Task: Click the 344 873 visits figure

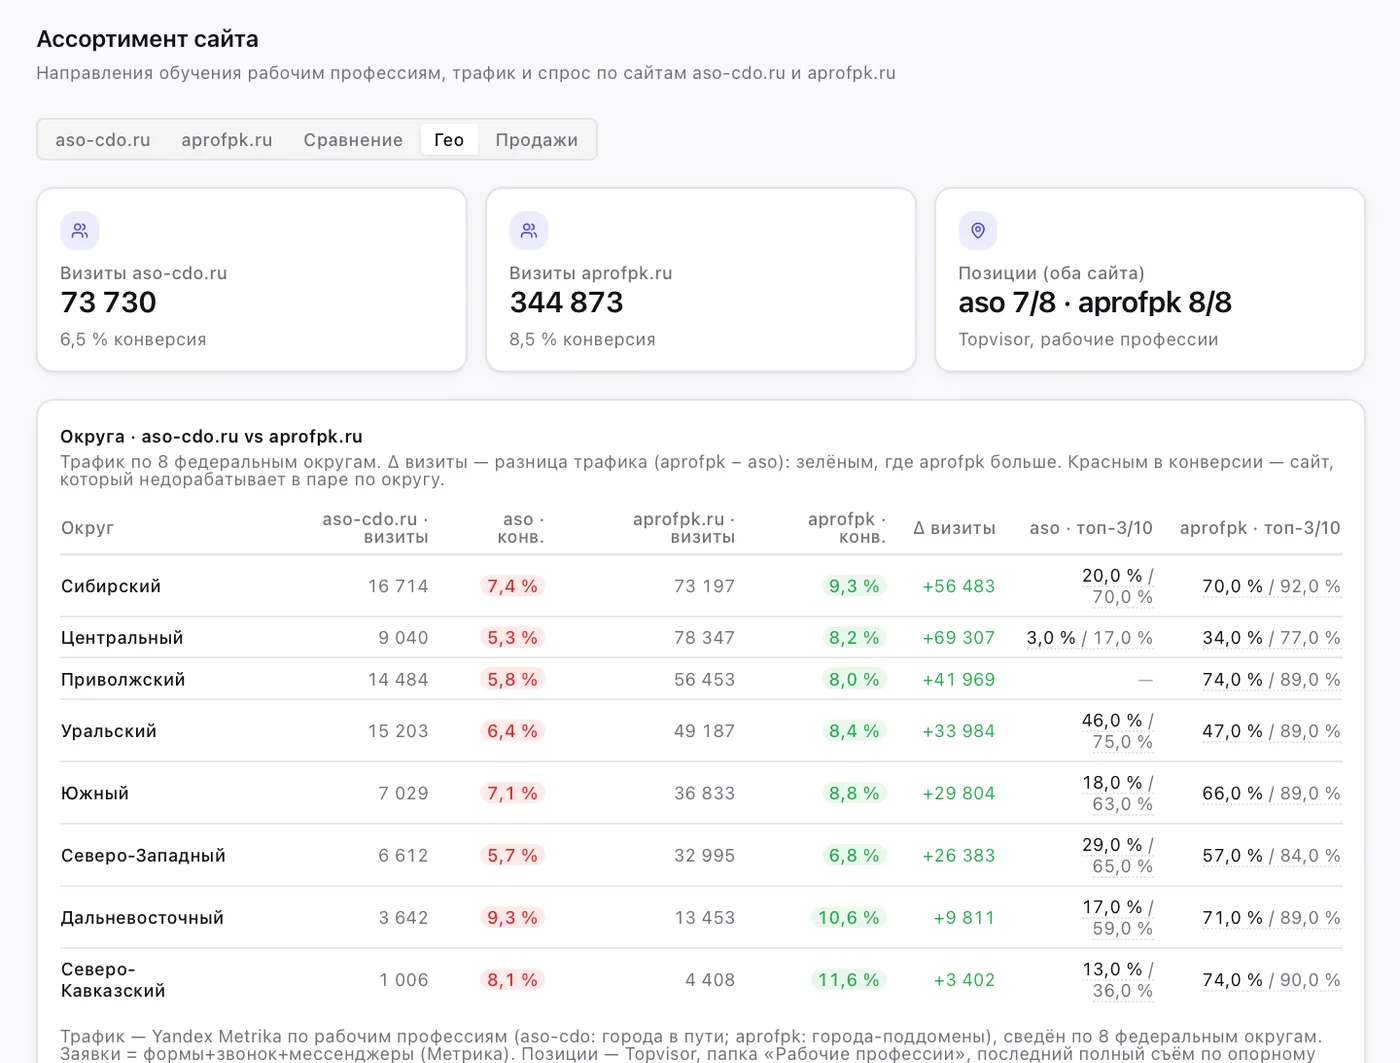Action: [x=567, y=302]
